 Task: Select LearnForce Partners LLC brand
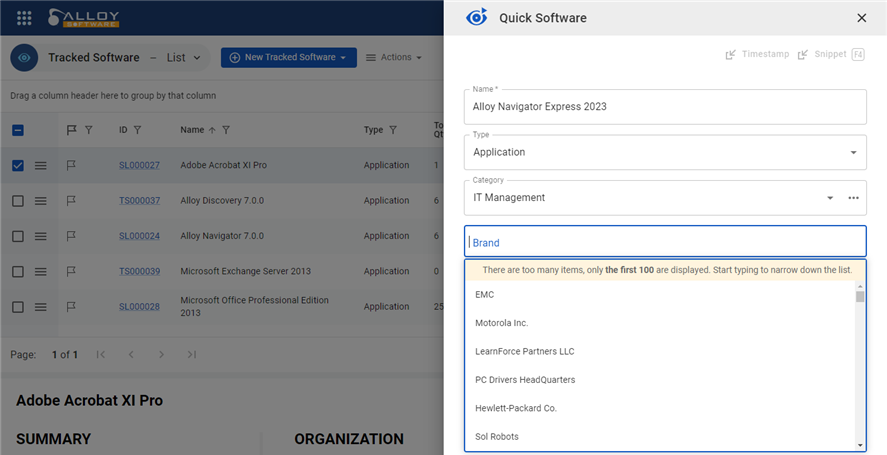(661, 351)
